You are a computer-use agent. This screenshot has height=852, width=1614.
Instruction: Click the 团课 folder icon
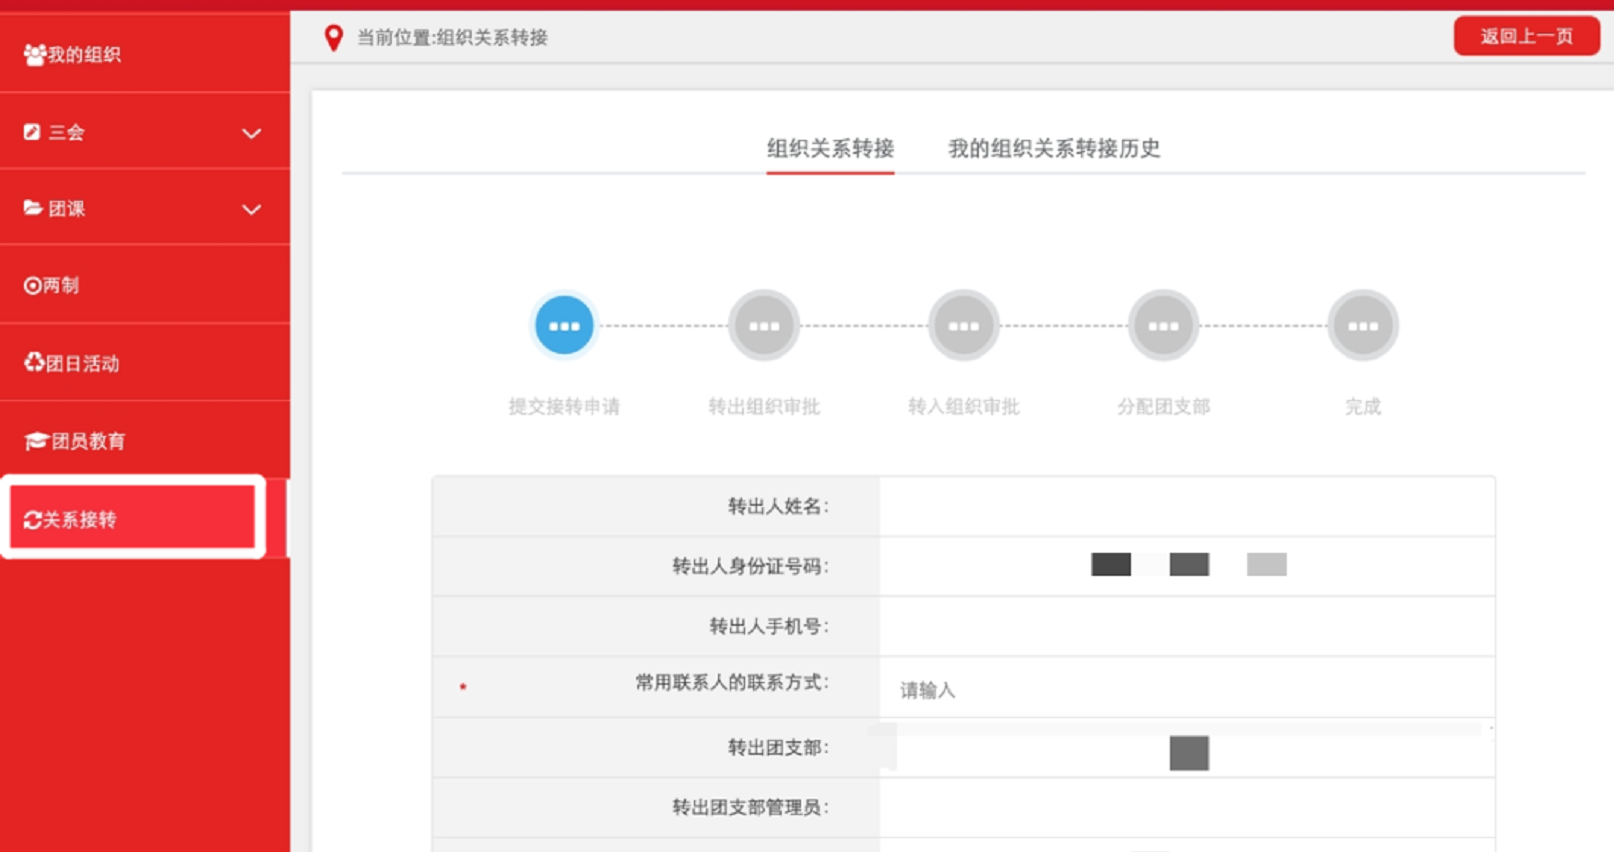coord(33,208)
